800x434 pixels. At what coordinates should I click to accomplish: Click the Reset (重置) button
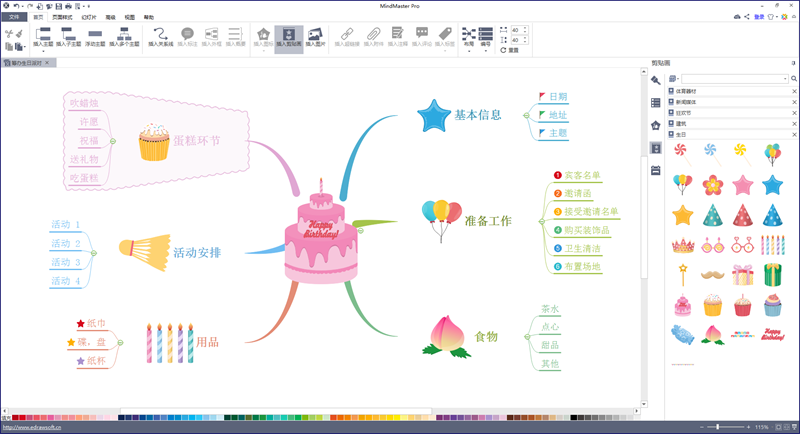tap(511, 50)
